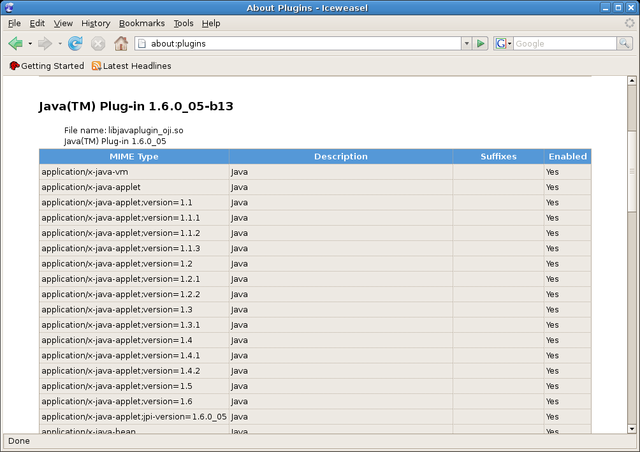Screen dimensions: 640x452
Task: Click the scrollbar up arrow
Action: 632,80
